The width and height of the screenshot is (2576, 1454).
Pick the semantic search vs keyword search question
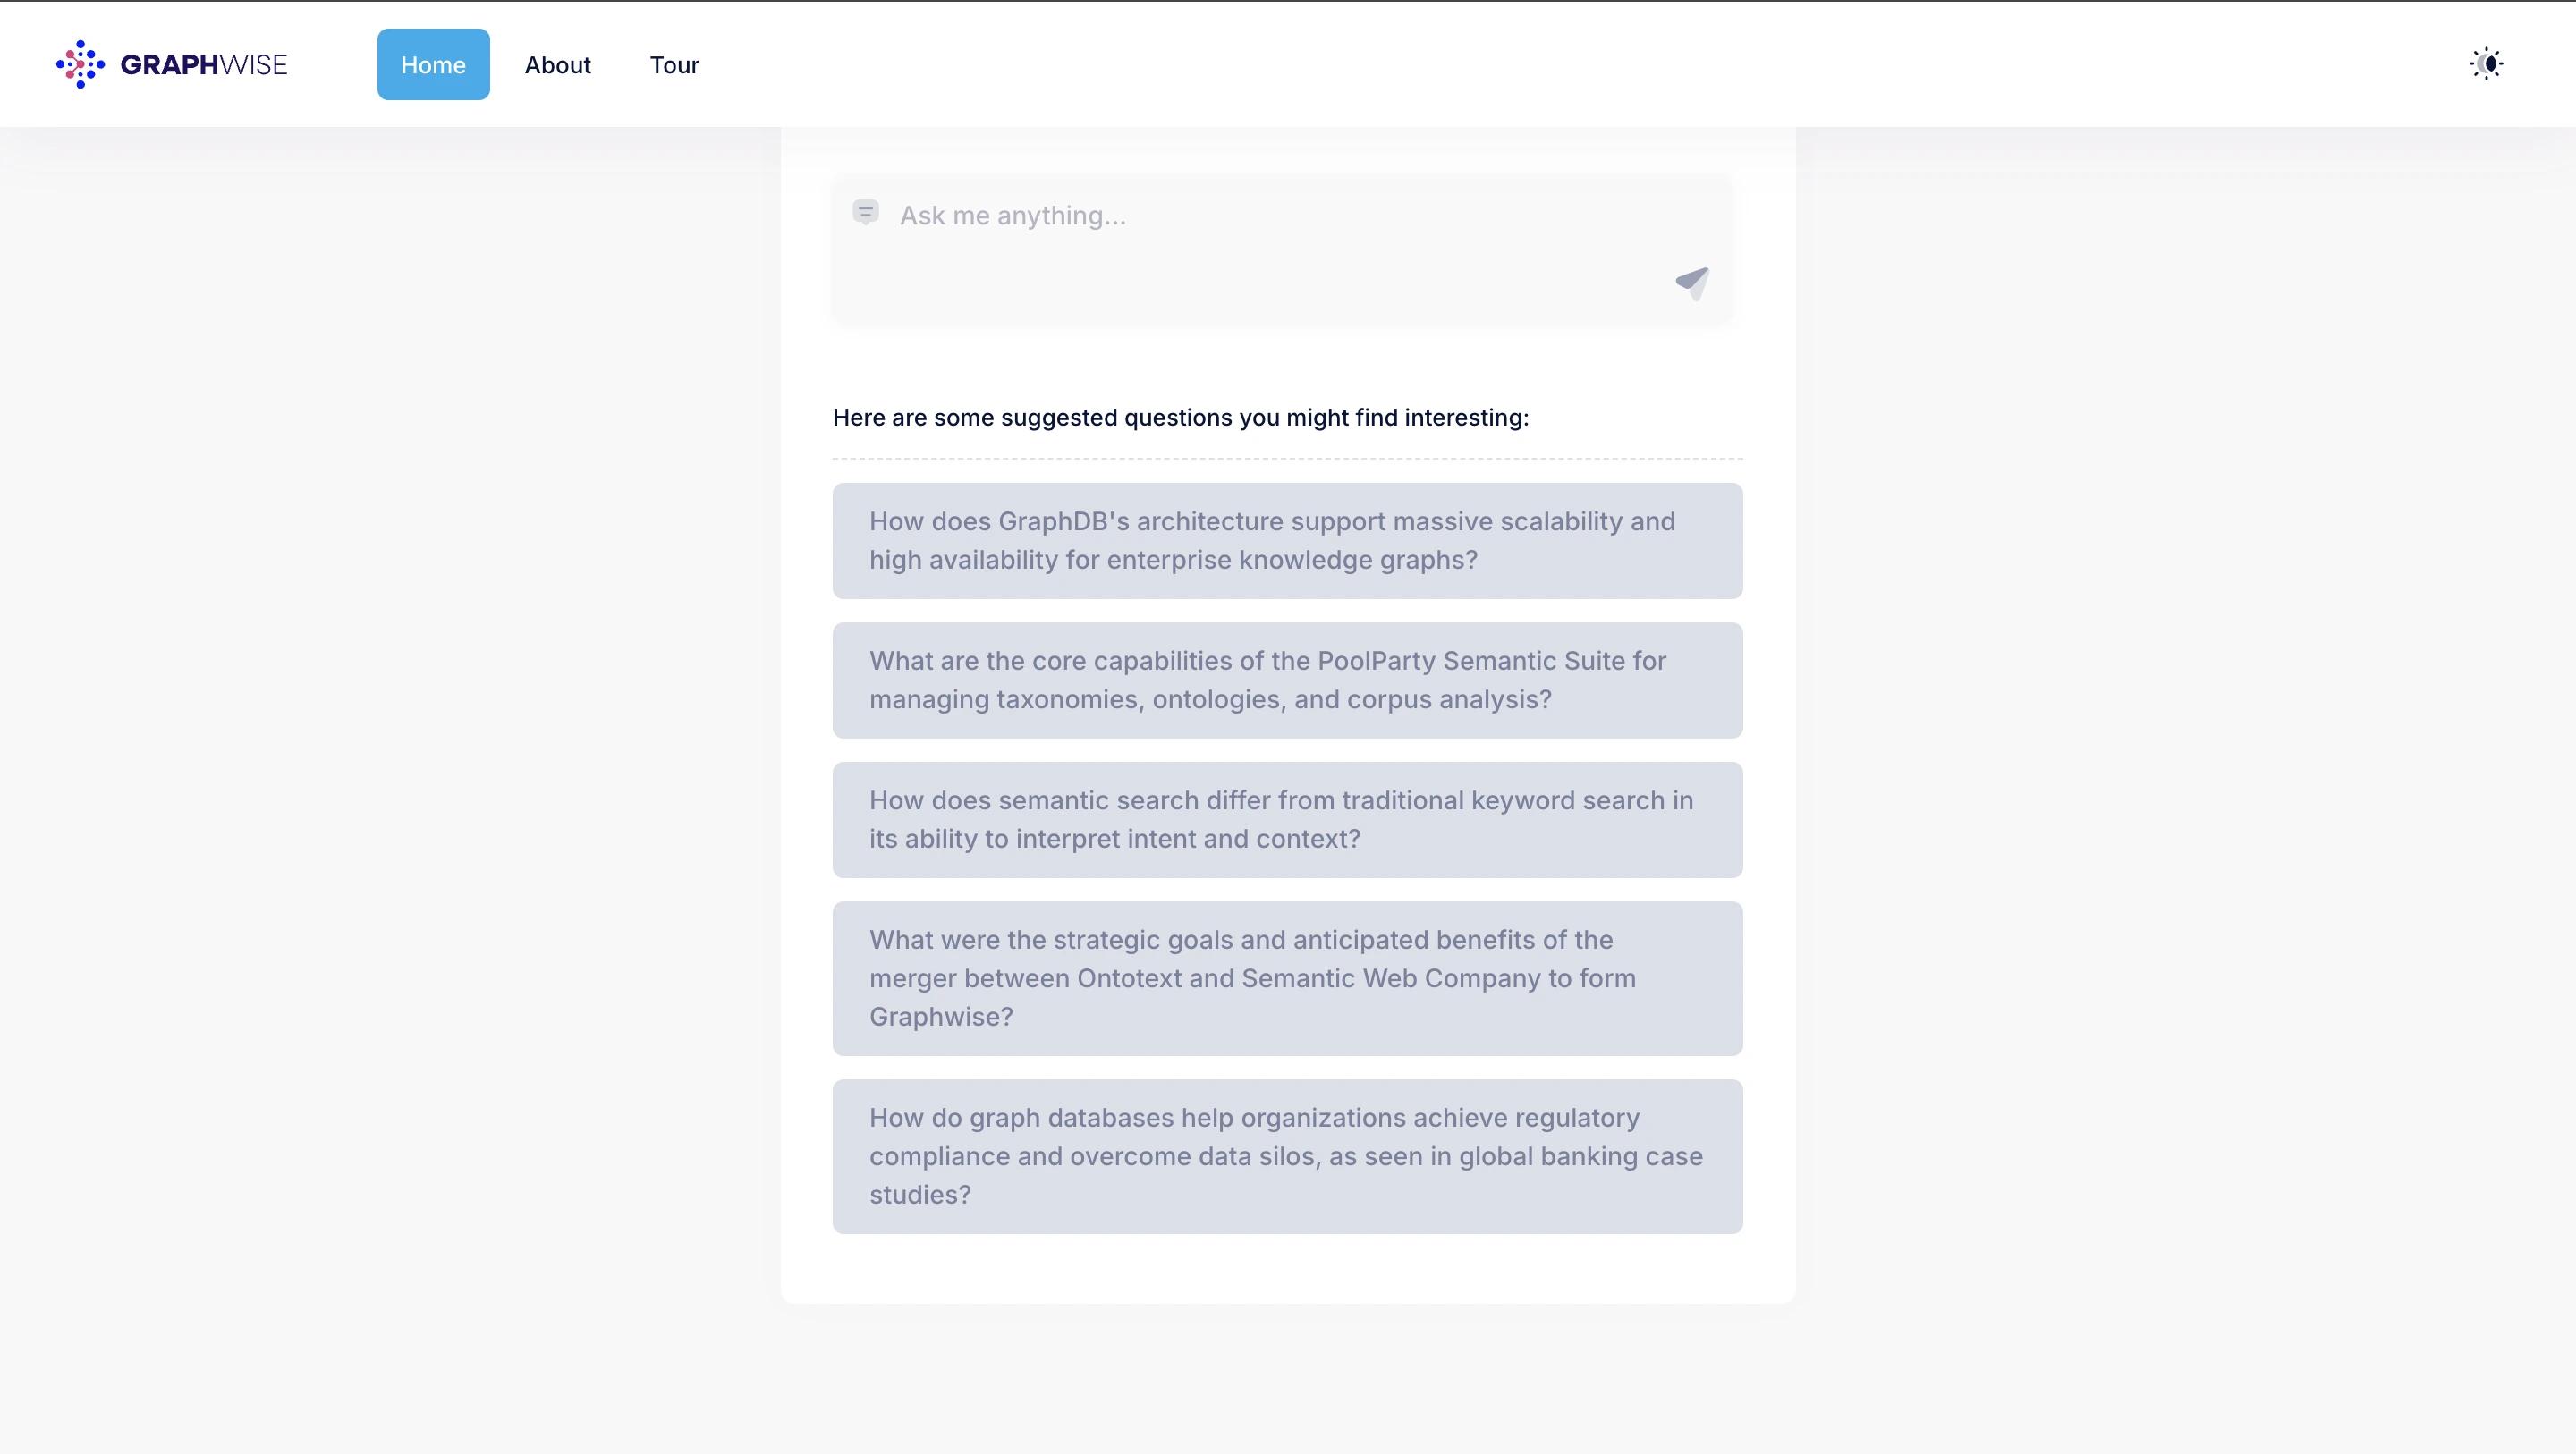pyautogui.click(x=1287, y=820)
